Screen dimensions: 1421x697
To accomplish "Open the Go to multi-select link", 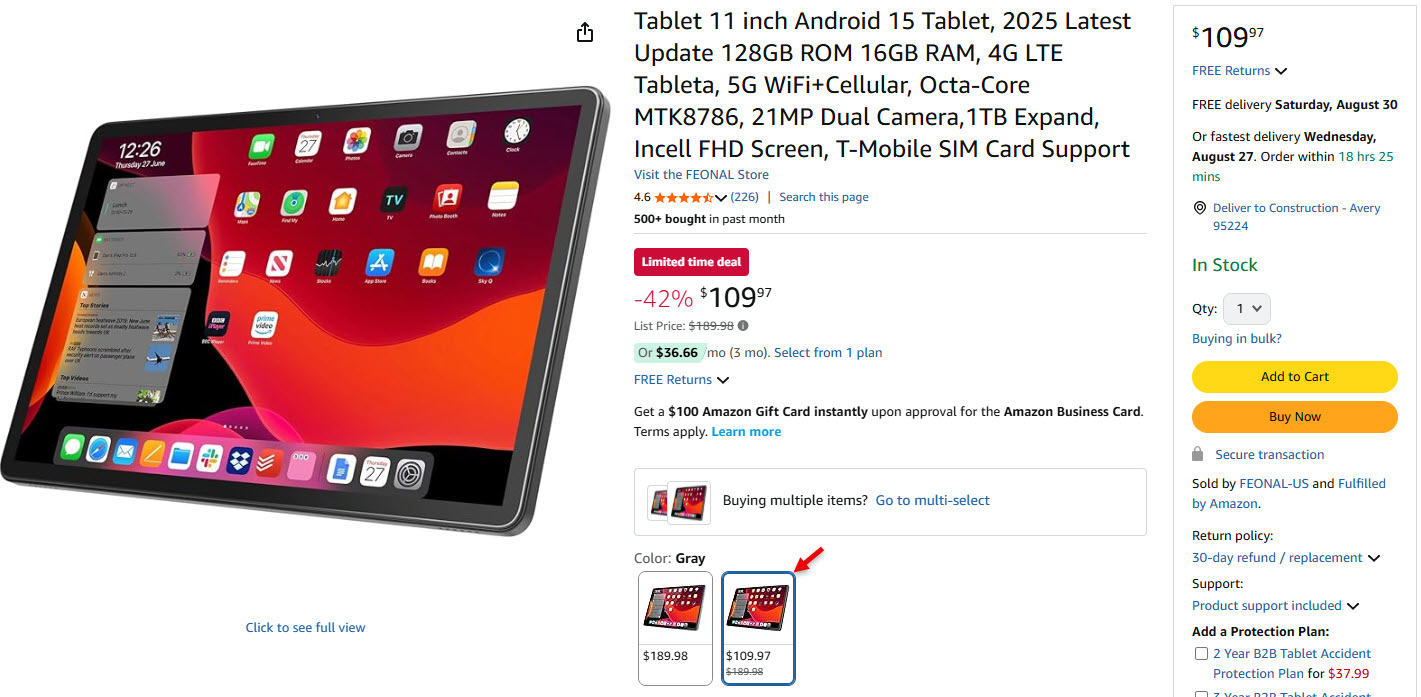I will [932, 500].
